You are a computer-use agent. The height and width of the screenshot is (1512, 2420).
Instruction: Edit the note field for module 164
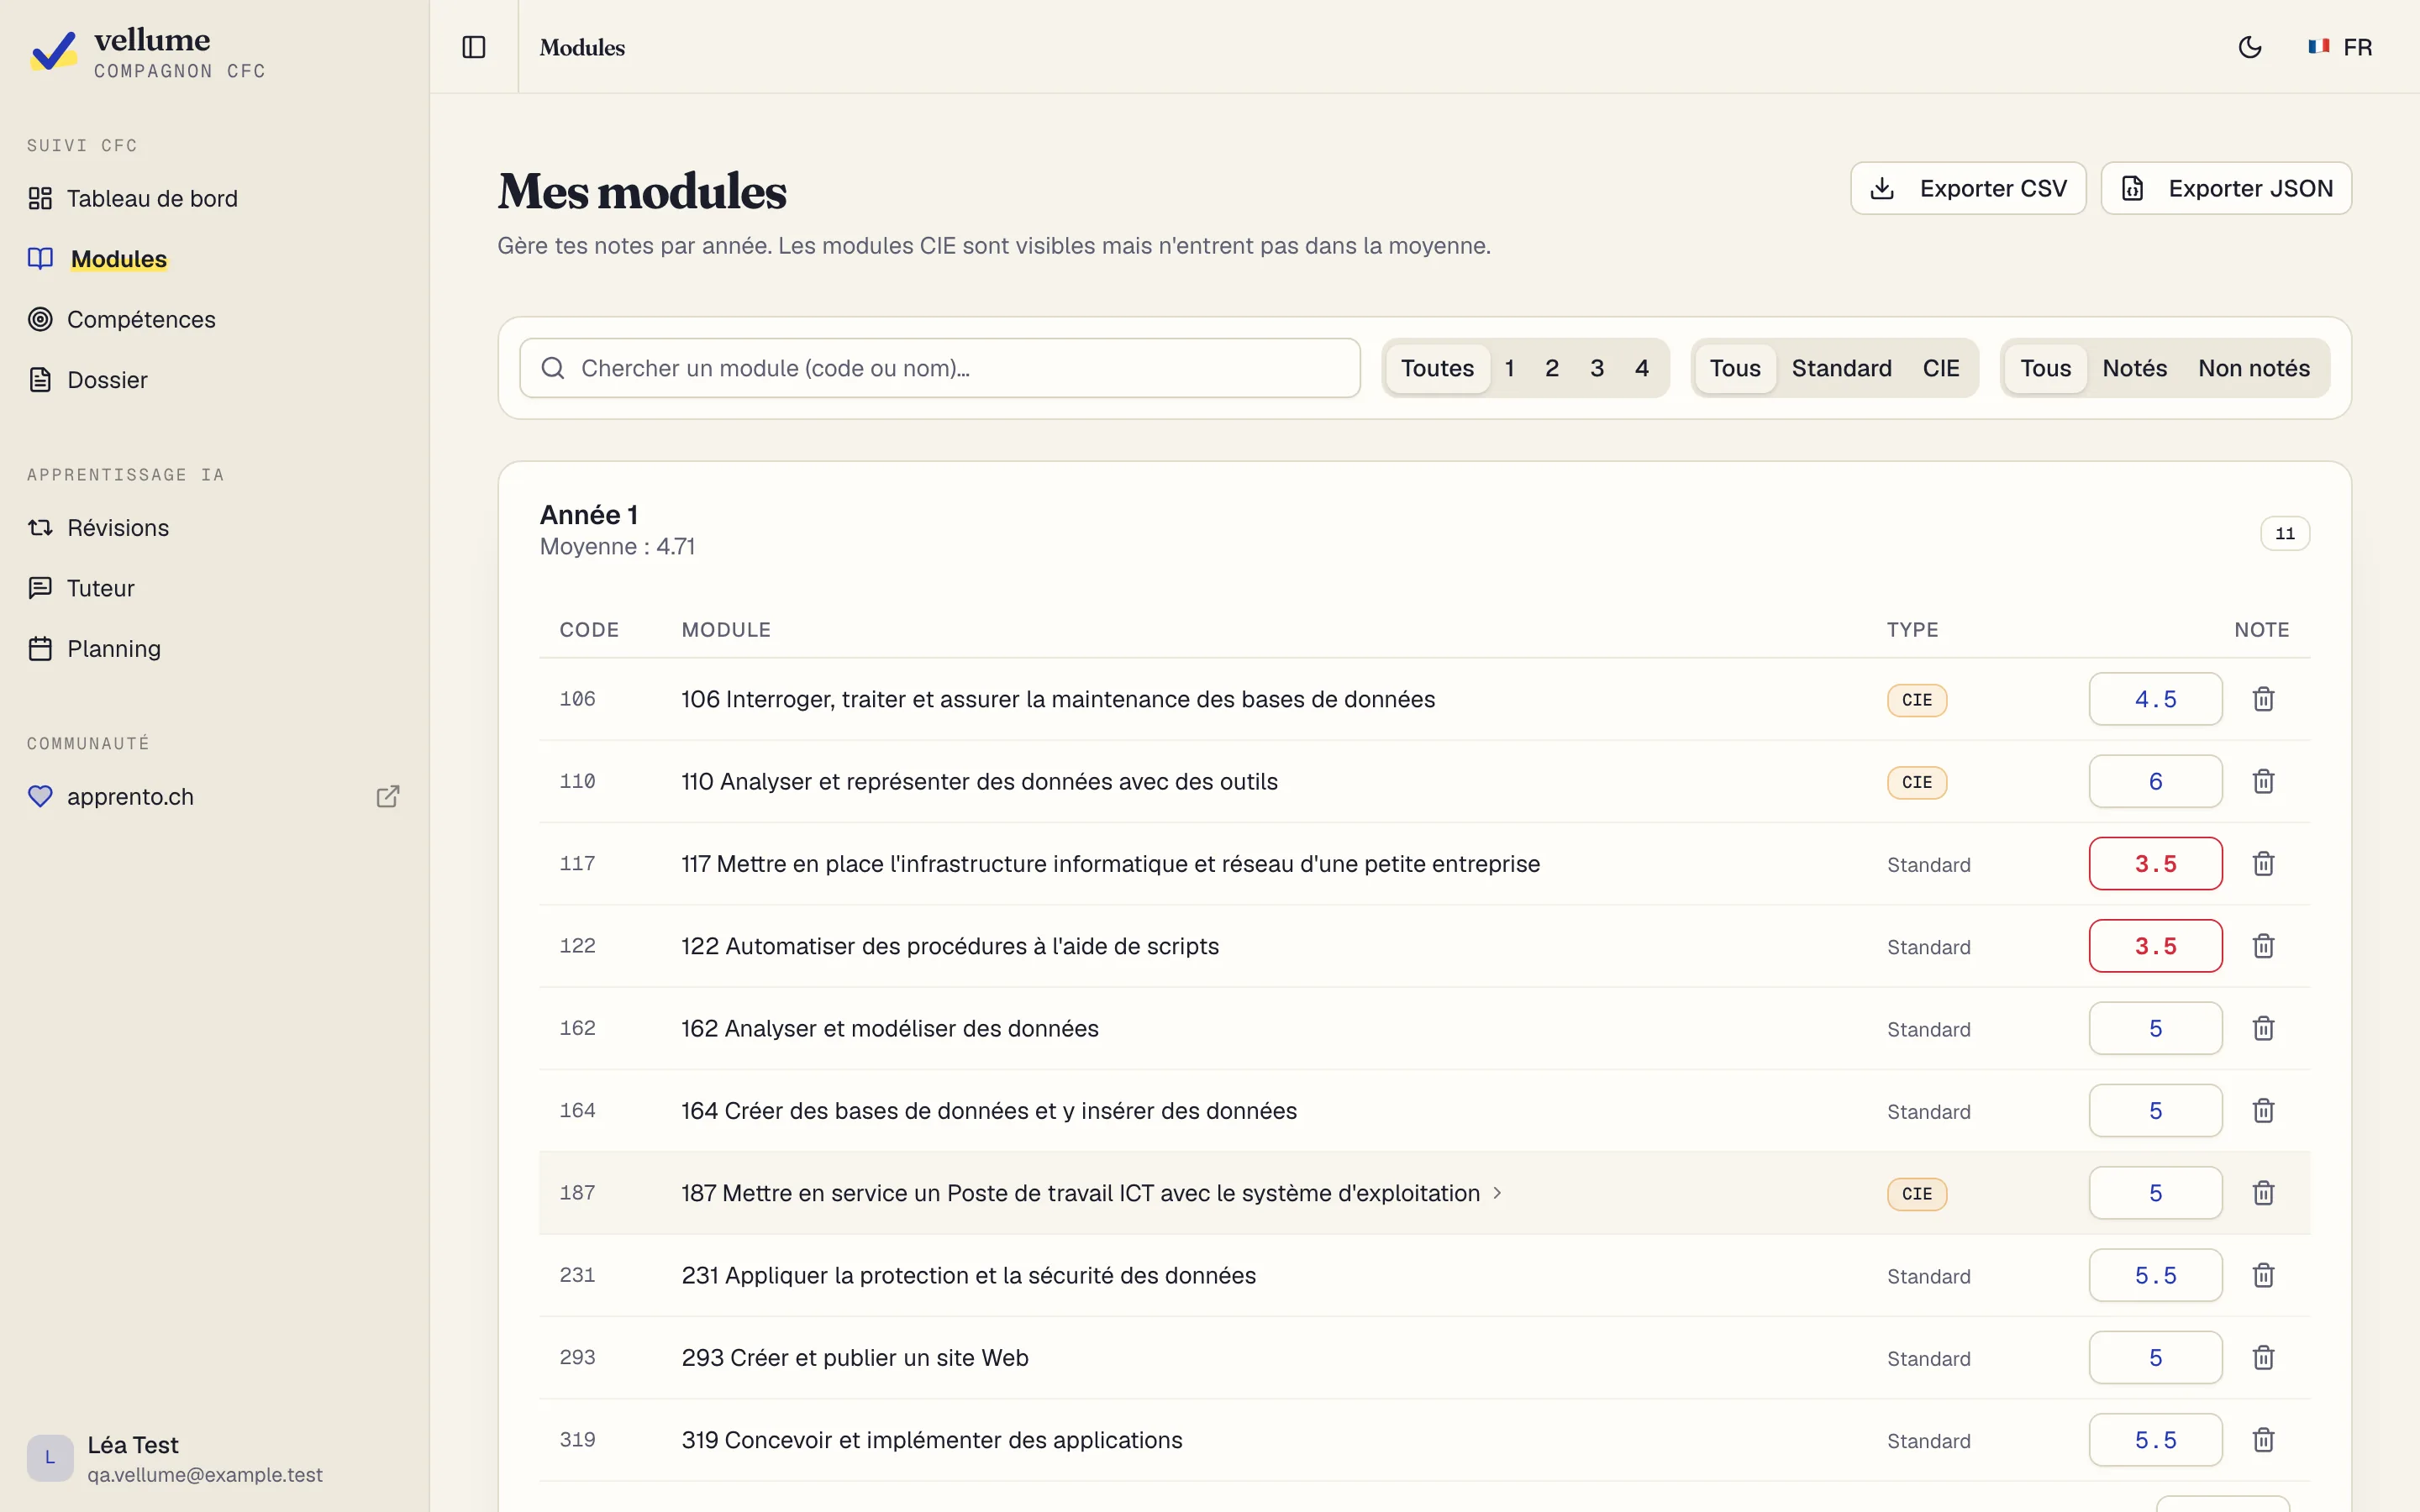(2155, 1110)
